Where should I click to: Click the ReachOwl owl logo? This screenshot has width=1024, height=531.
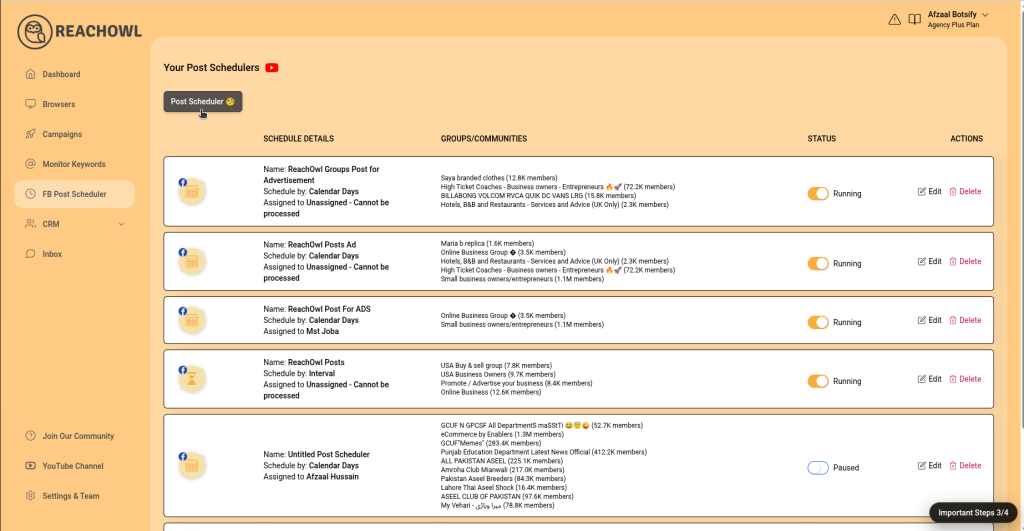click(x=35, y=33)
